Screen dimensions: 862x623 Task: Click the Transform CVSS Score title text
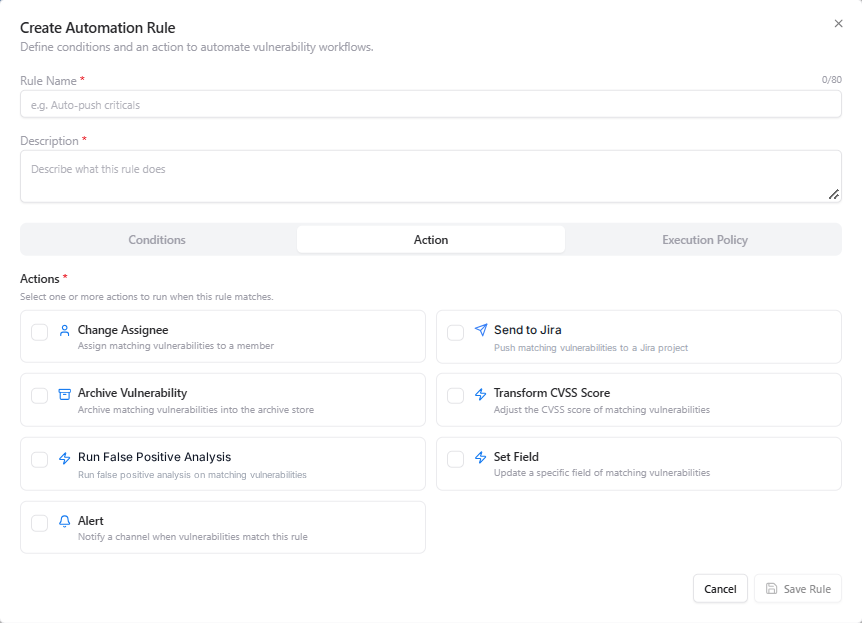point(552,393)
